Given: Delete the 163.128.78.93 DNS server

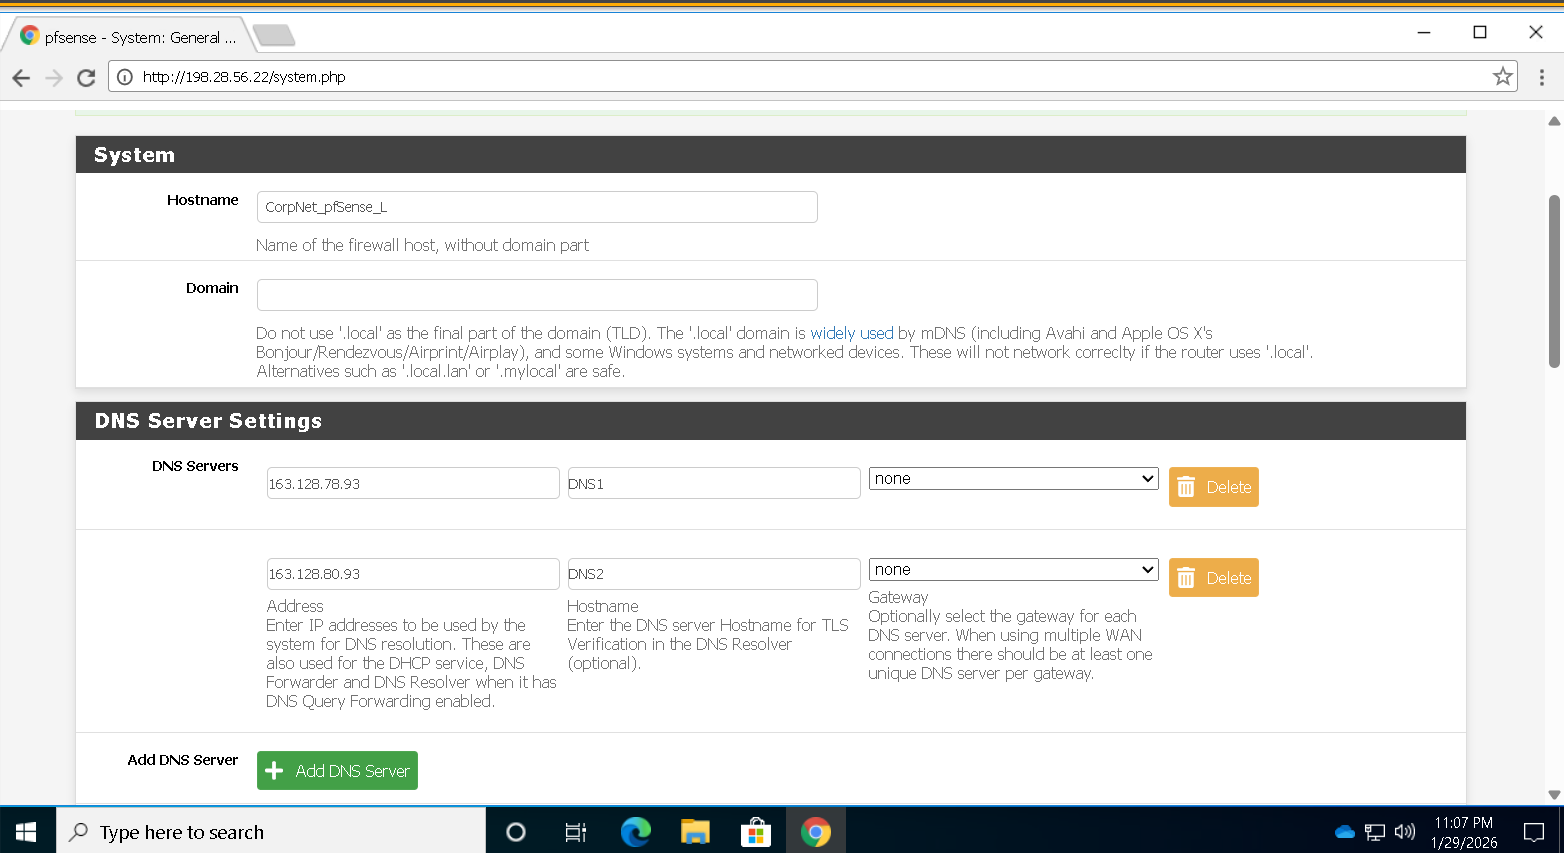Looking at the screenshot, I should click(1213, 487).
